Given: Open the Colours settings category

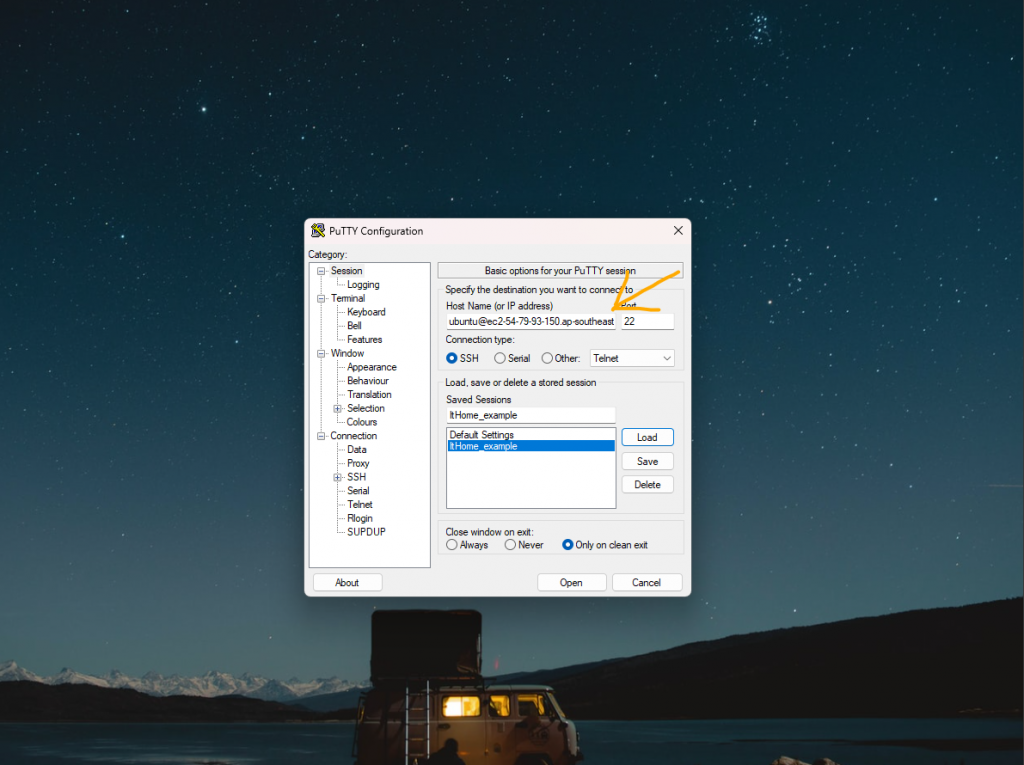Looking at the screenshot, I should 362,421.
